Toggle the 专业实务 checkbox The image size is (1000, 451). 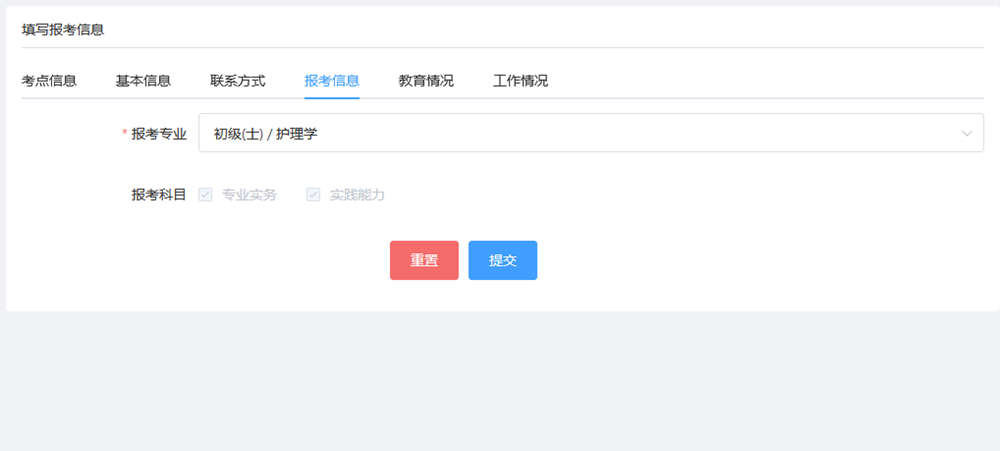(205, 195)
